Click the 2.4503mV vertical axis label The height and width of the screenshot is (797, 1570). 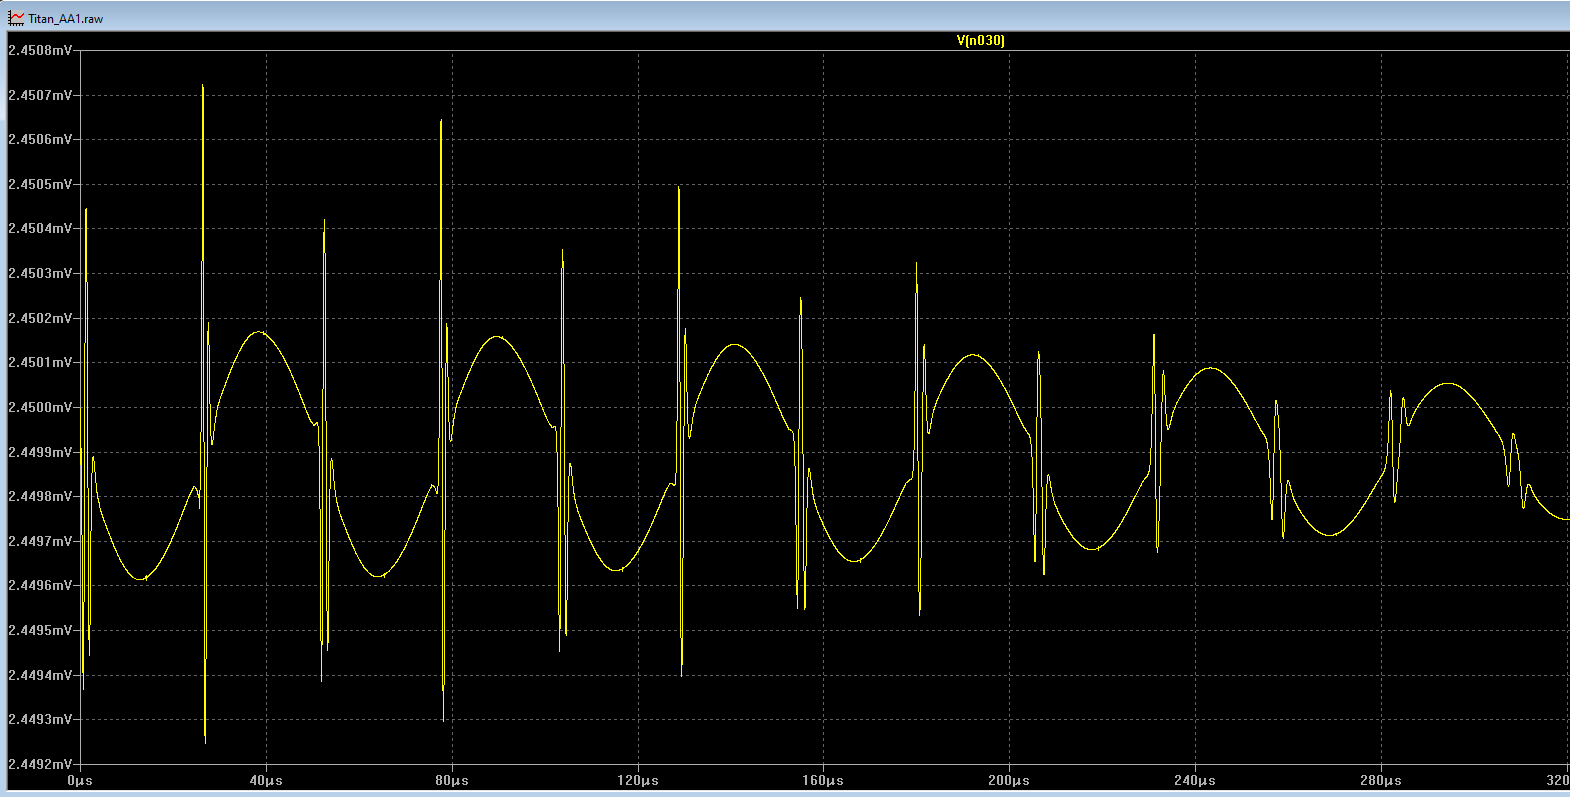(x=40, y=273)
